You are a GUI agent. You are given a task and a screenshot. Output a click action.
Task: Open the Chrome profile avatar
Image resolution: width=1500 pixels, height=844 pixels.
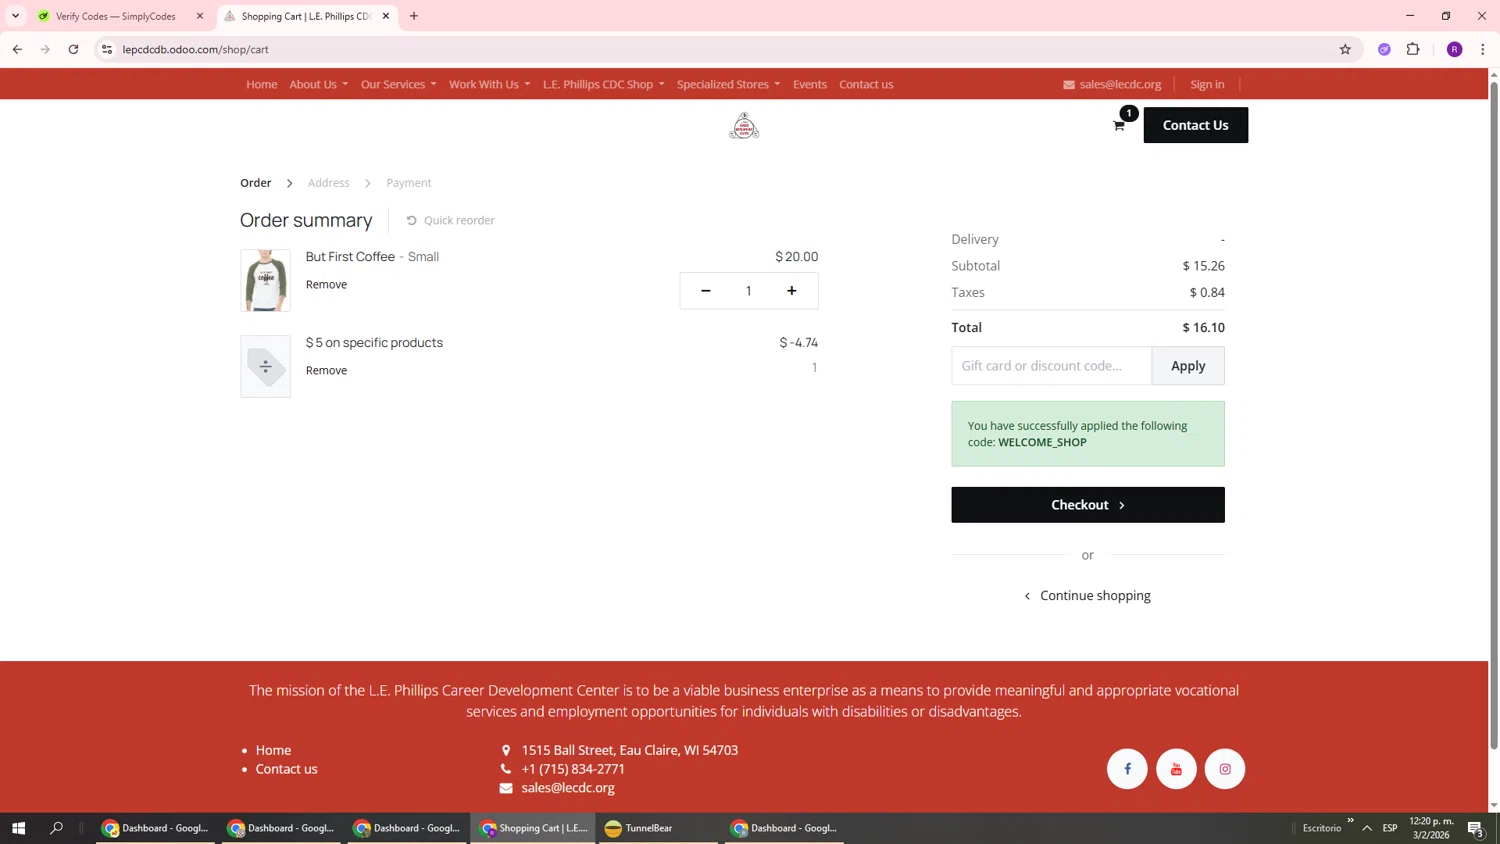(1454, 49)
